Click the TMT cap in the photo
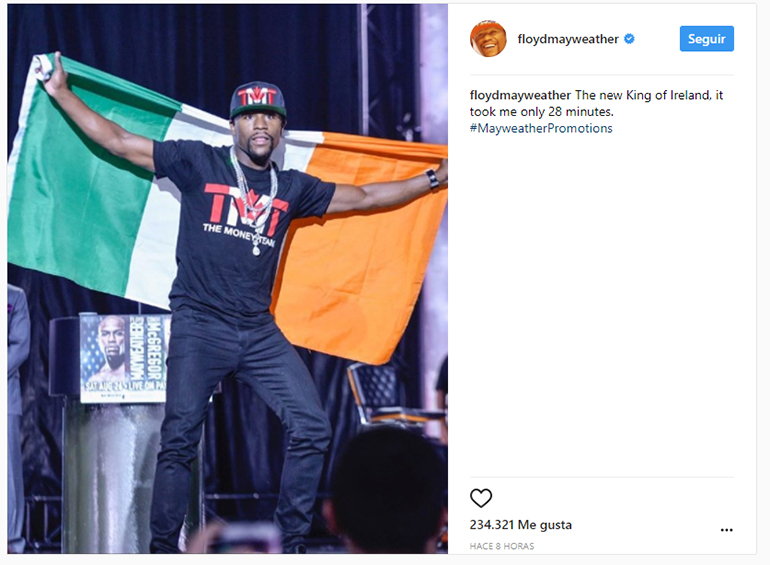 point(258,99)
